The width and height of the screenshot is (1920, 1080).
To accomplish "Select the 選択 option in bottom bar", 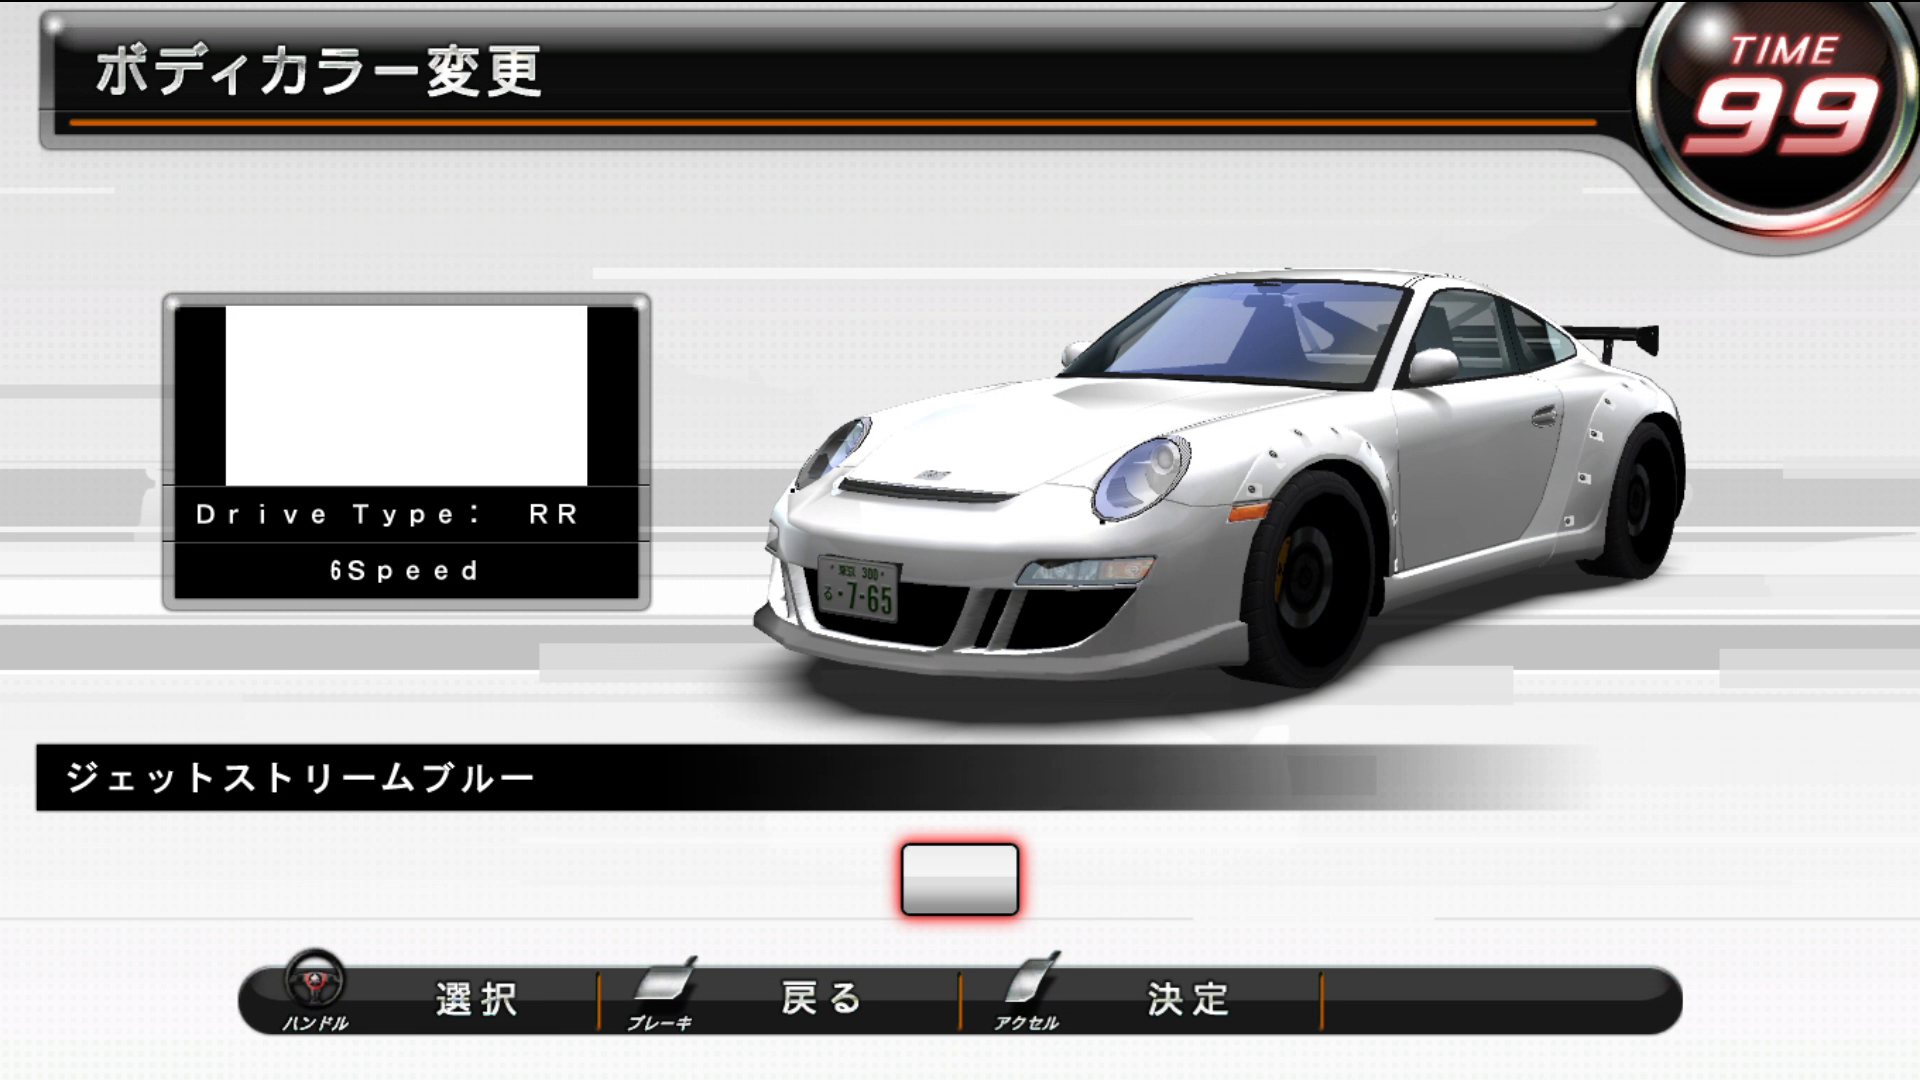I will [476, 999].
